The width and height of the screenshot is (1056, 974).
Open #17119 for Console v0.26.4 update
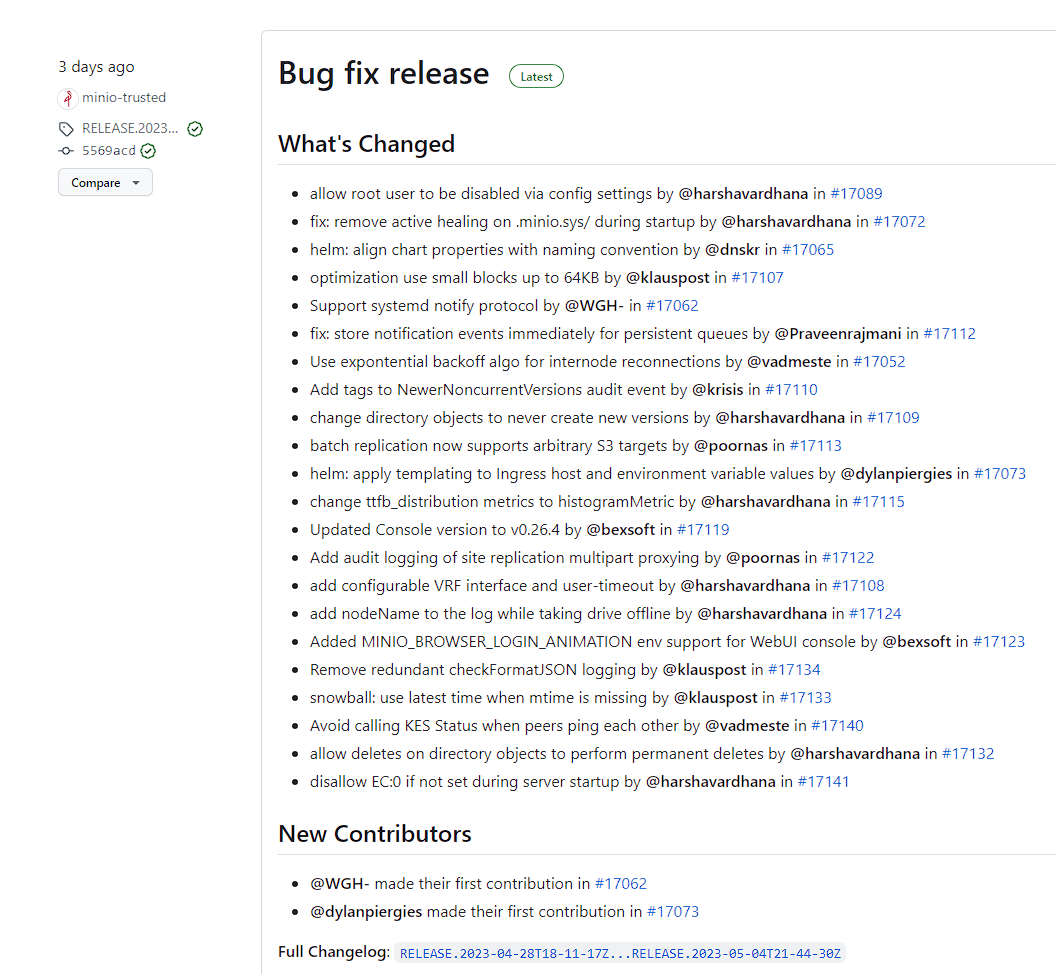[703, 529]
